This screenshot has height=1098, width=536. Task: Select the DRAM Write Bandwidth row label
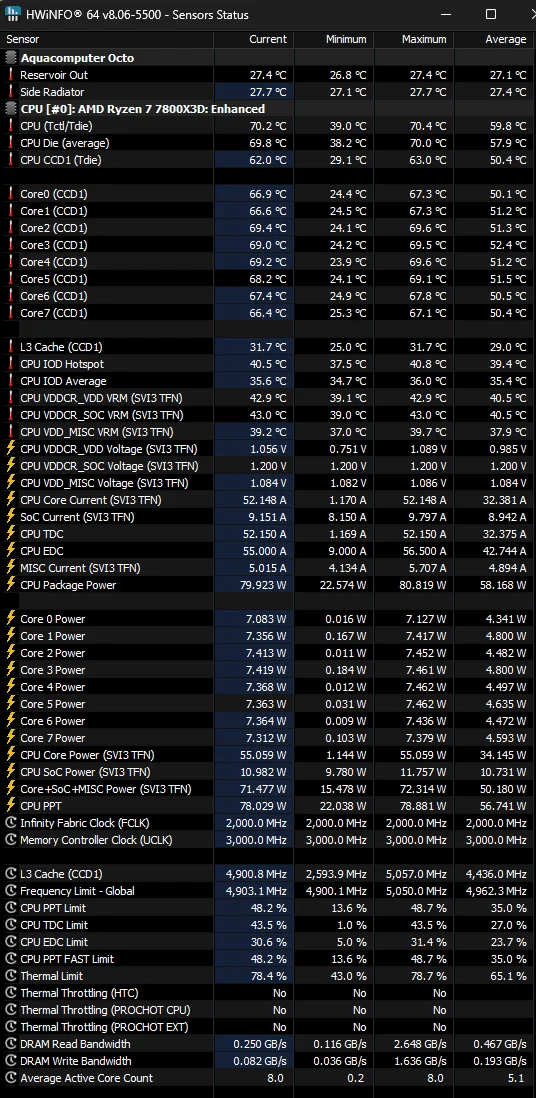[x=76, y=1061]
